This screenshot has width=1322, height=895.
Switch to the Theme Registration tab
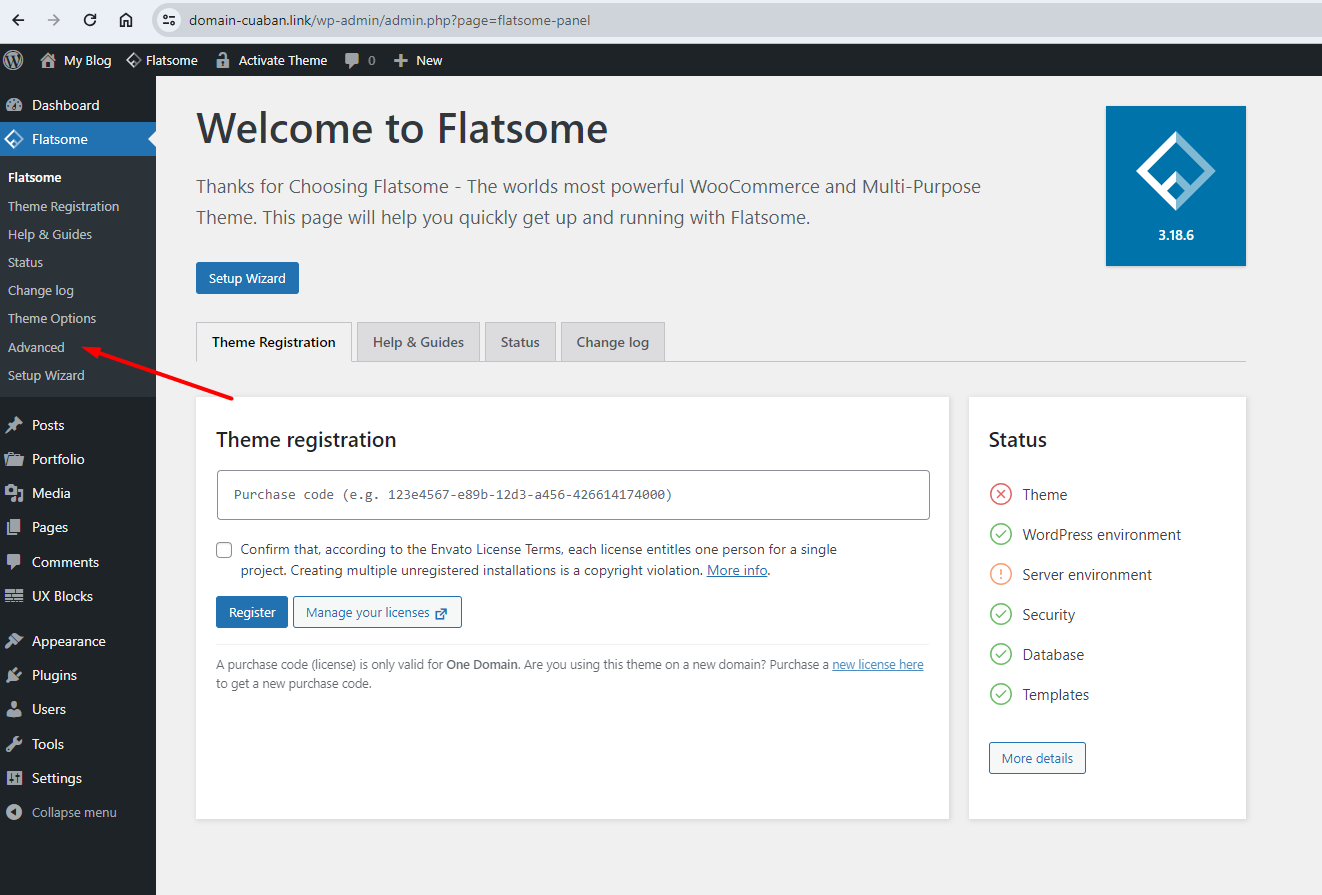[x=274, y=342]
